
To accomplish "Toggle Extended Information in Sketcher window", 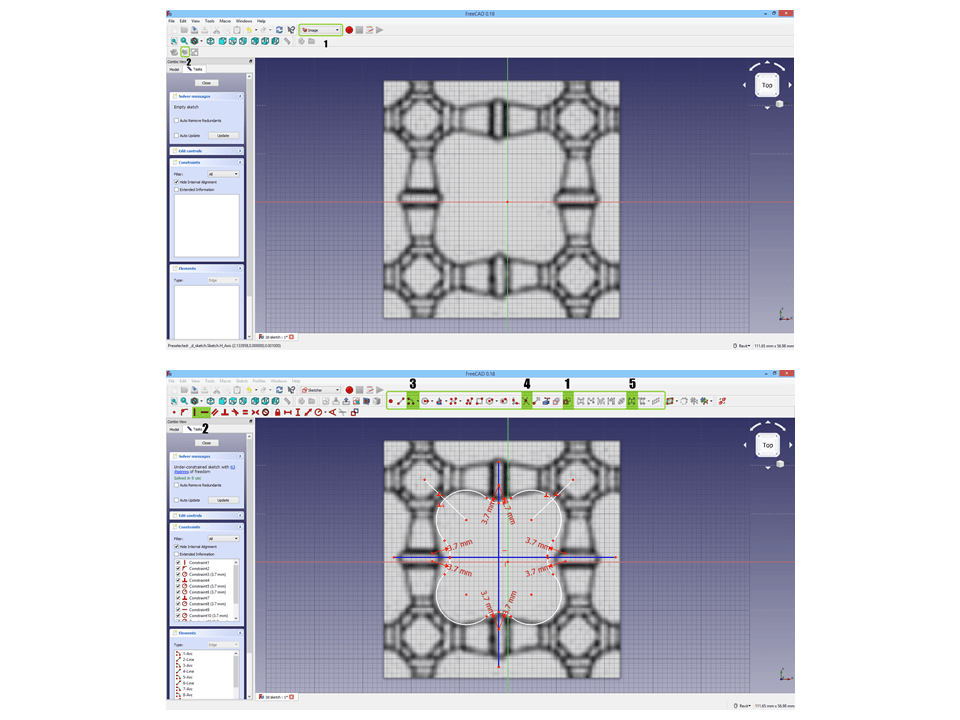I will [176, 554].
